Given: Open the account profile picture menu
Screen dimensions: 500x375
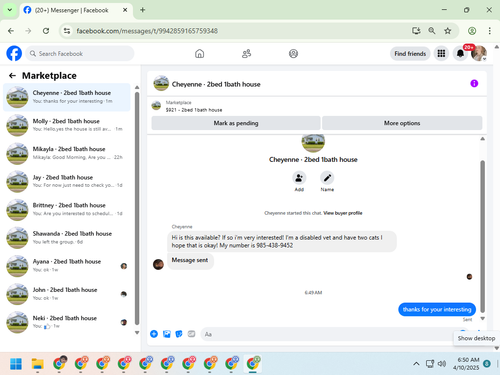Looking at the screenshot, I should coord(479,53).
